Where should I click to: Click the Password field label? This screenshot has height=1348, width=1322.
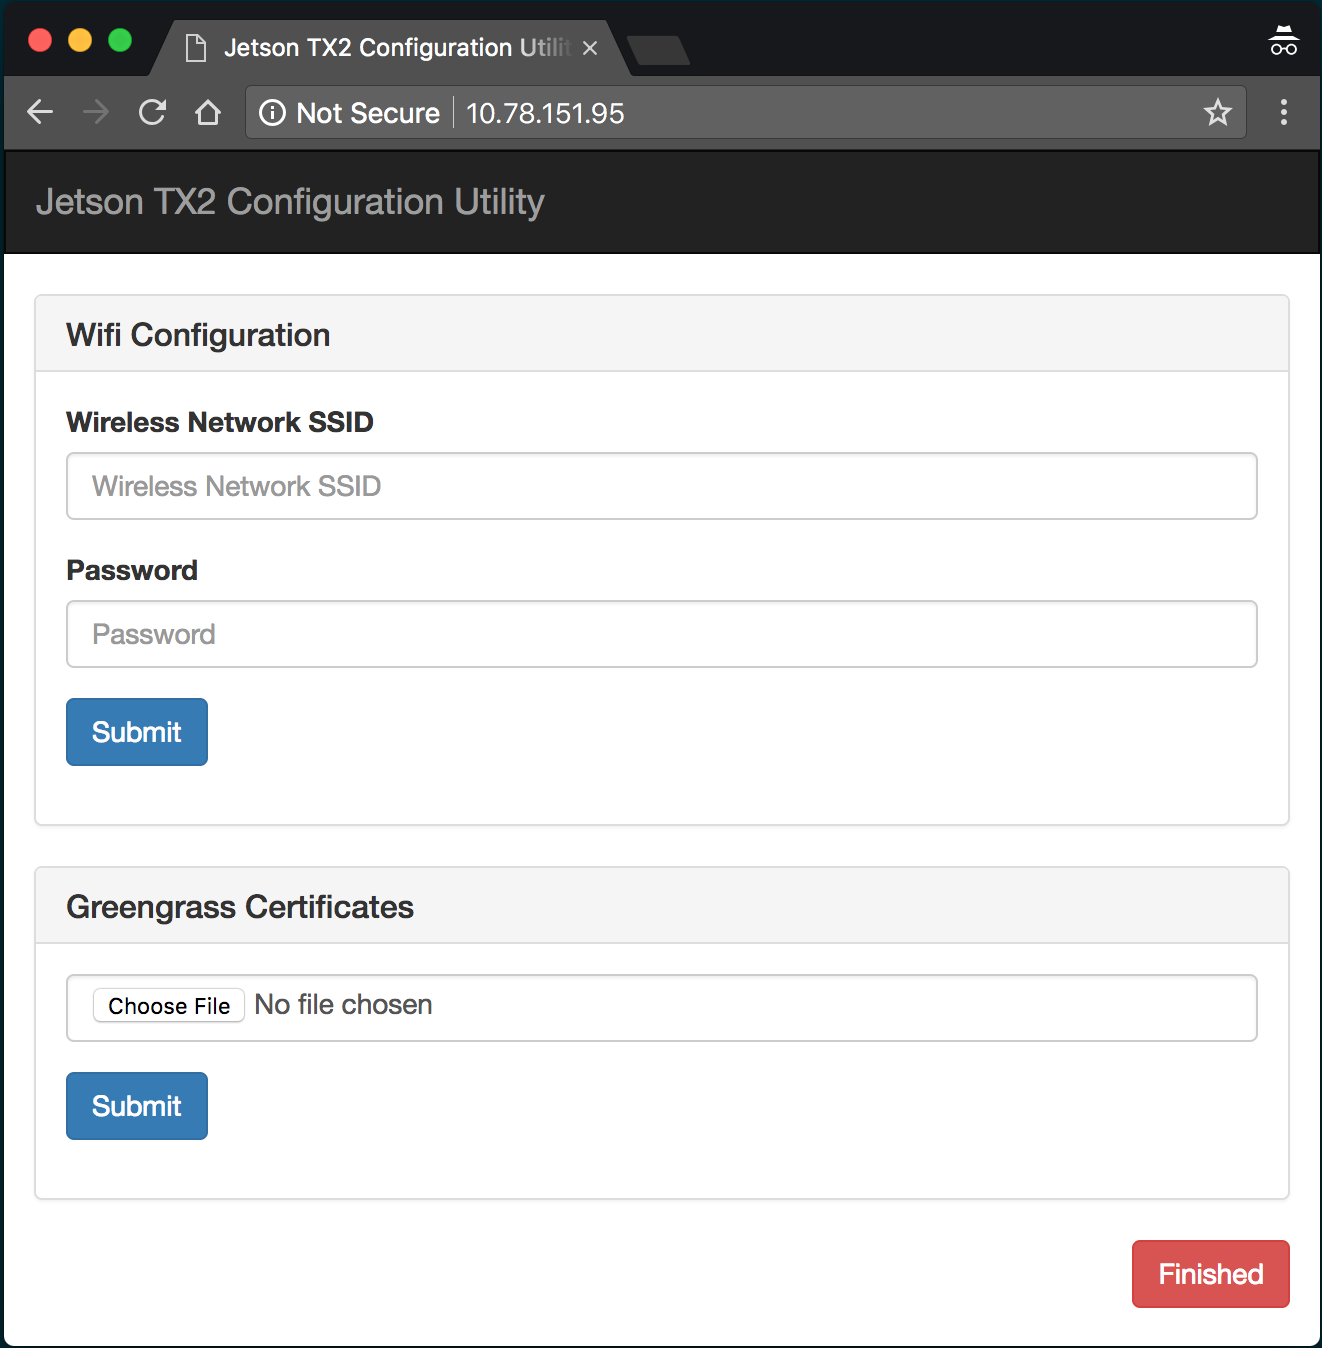(132, 570)
